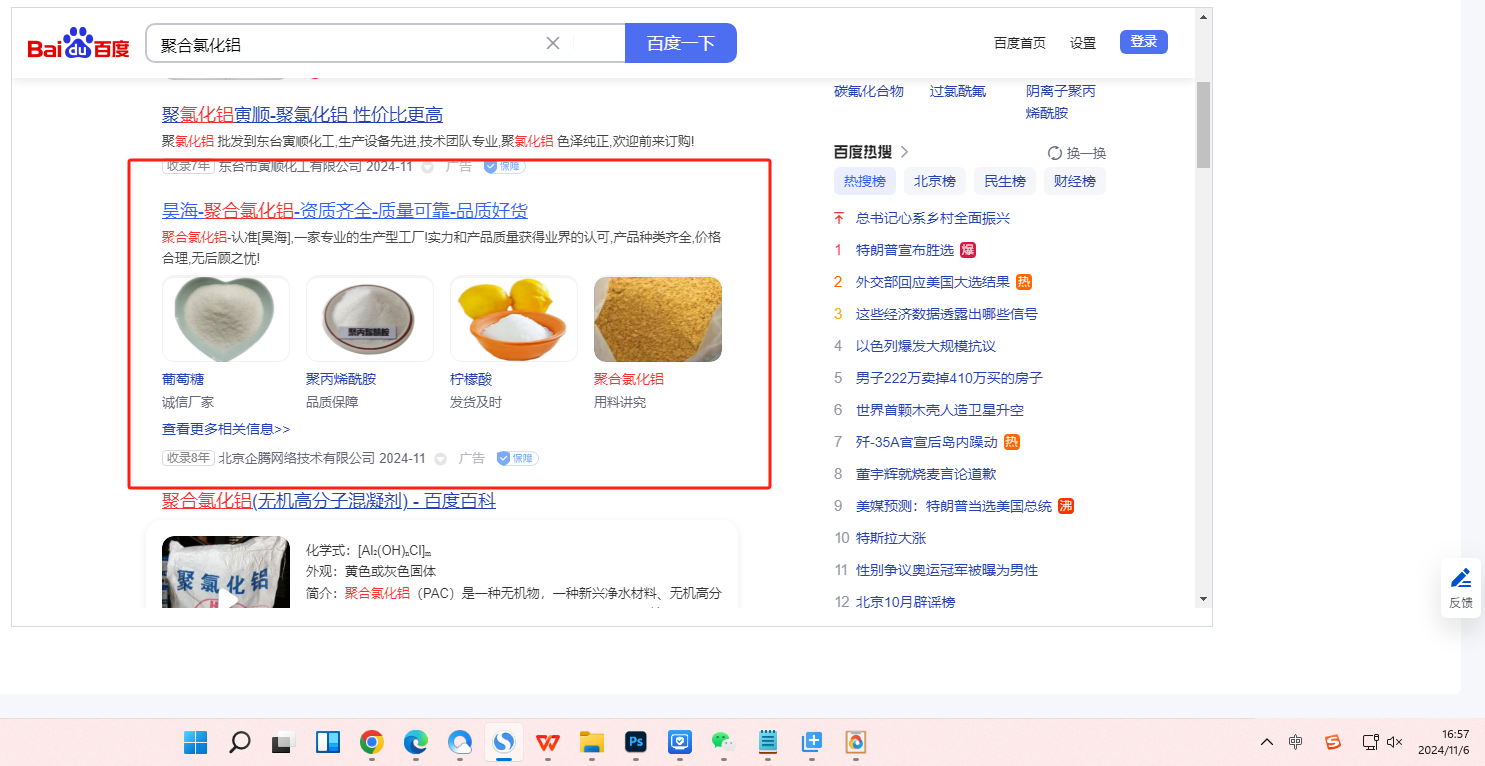
Task: Click the 柠檬酸 product link
Action: pos(471,379)
